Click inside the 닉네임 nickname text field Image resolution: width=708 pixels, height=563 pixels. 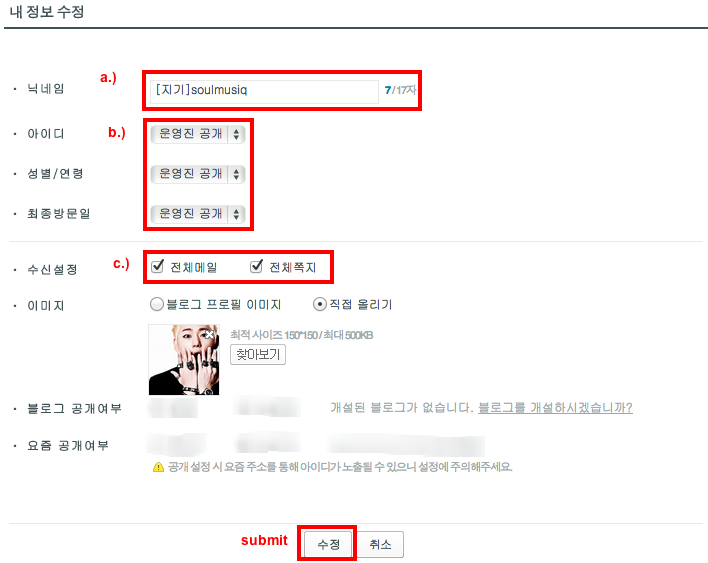(x=264, y=91)
